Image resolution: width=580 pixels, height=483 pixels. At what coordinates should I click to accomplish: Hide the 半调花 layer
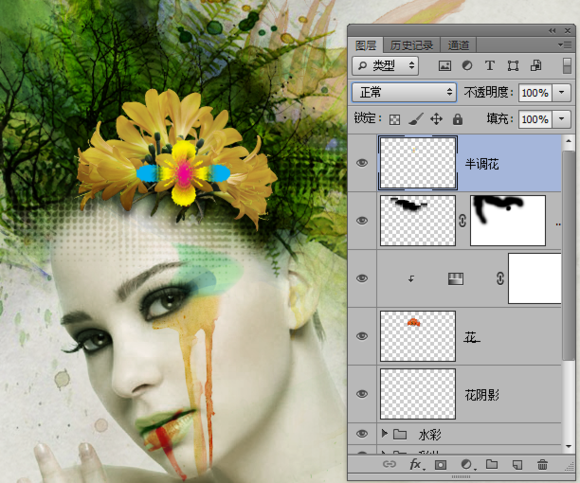pyautogui.click(x=362, y=163)
